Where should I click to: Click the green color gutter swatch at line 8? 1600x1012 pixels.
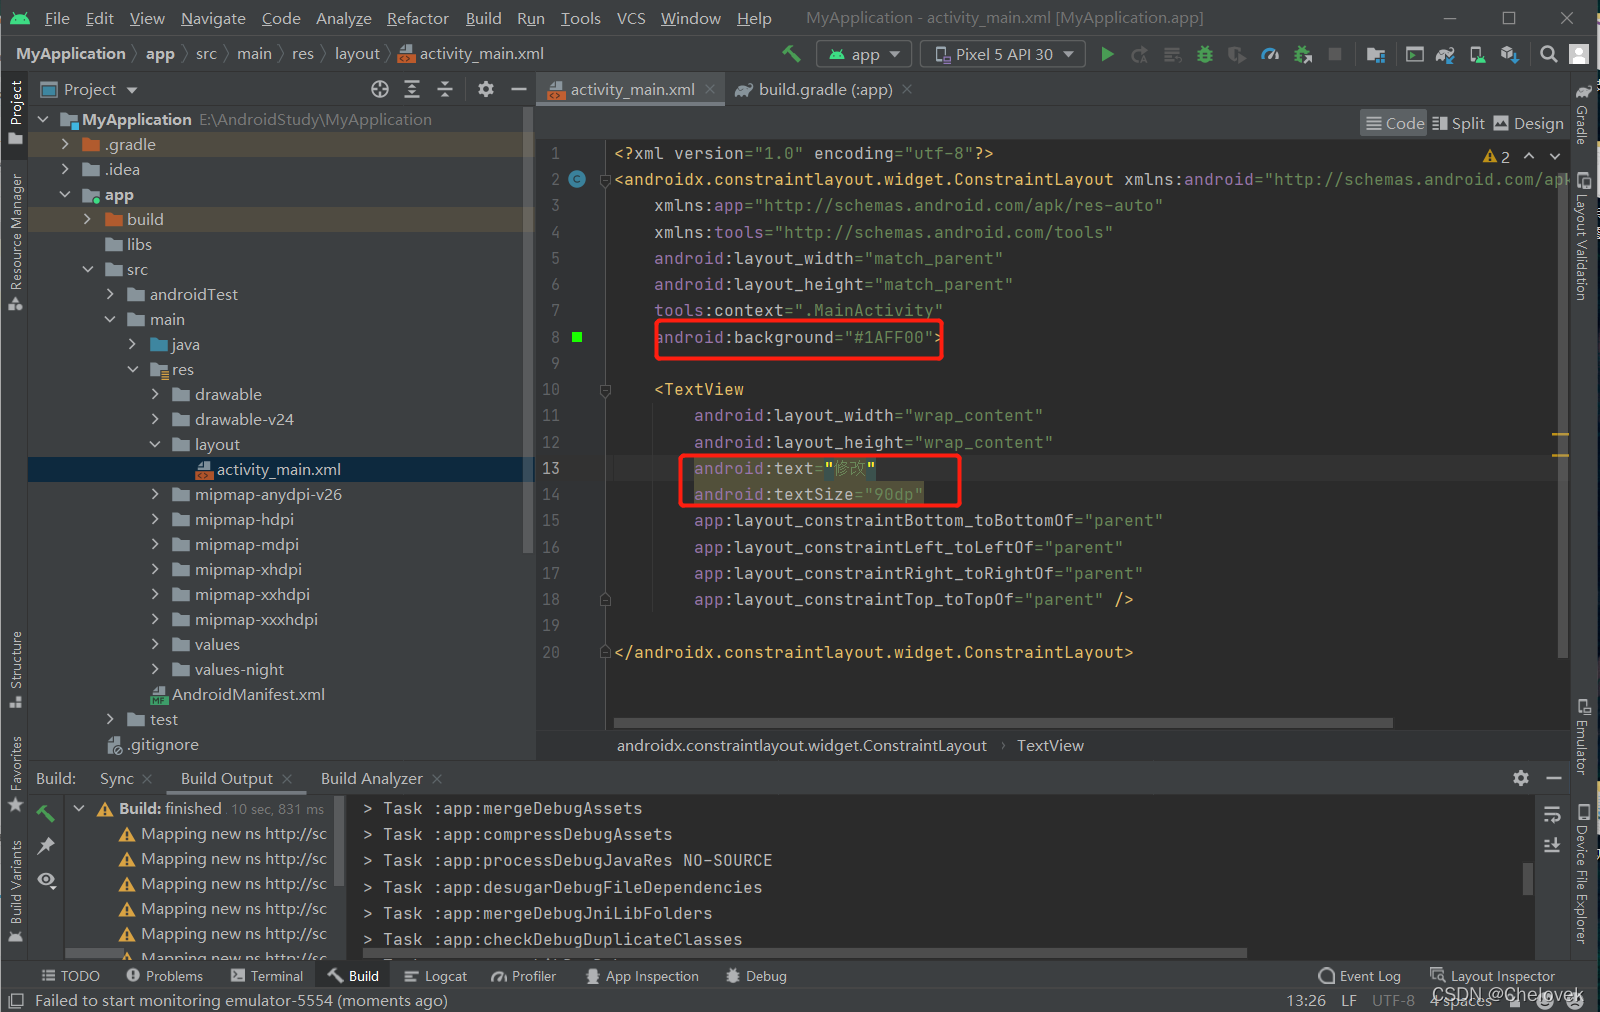577,337
